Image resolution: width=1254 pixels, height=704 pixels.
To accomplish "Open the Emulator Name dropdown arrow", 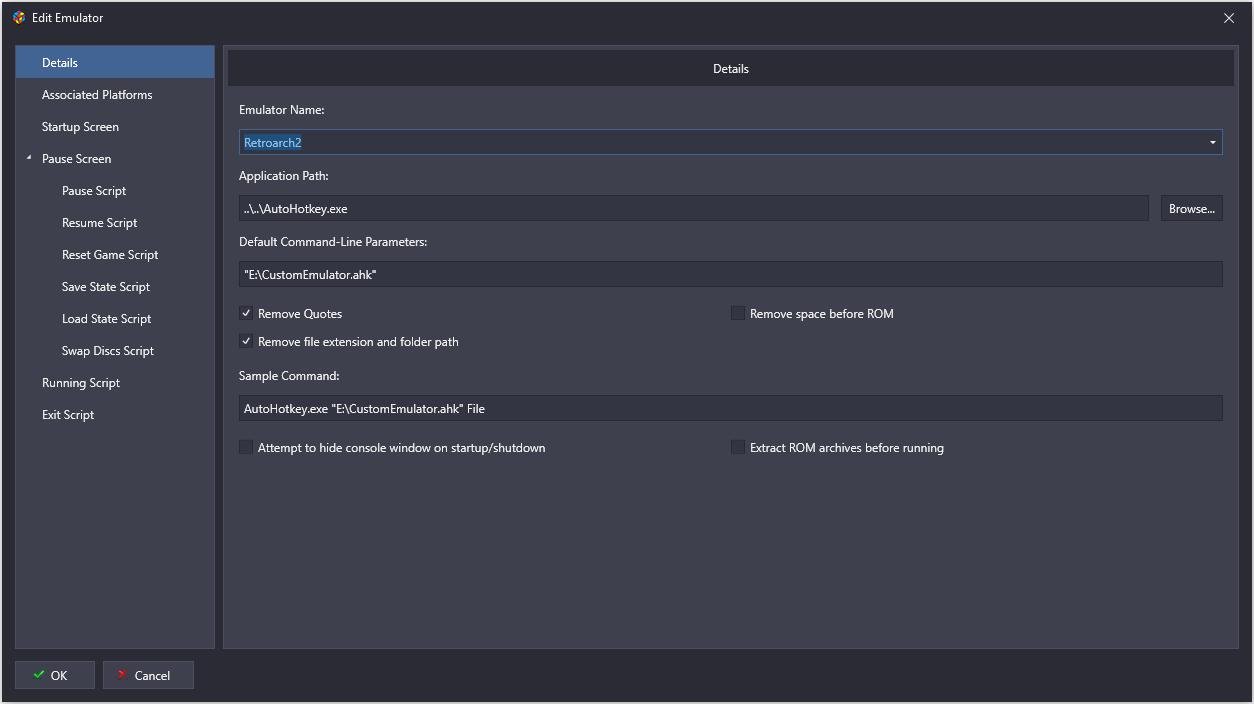I will [1212, 142].
